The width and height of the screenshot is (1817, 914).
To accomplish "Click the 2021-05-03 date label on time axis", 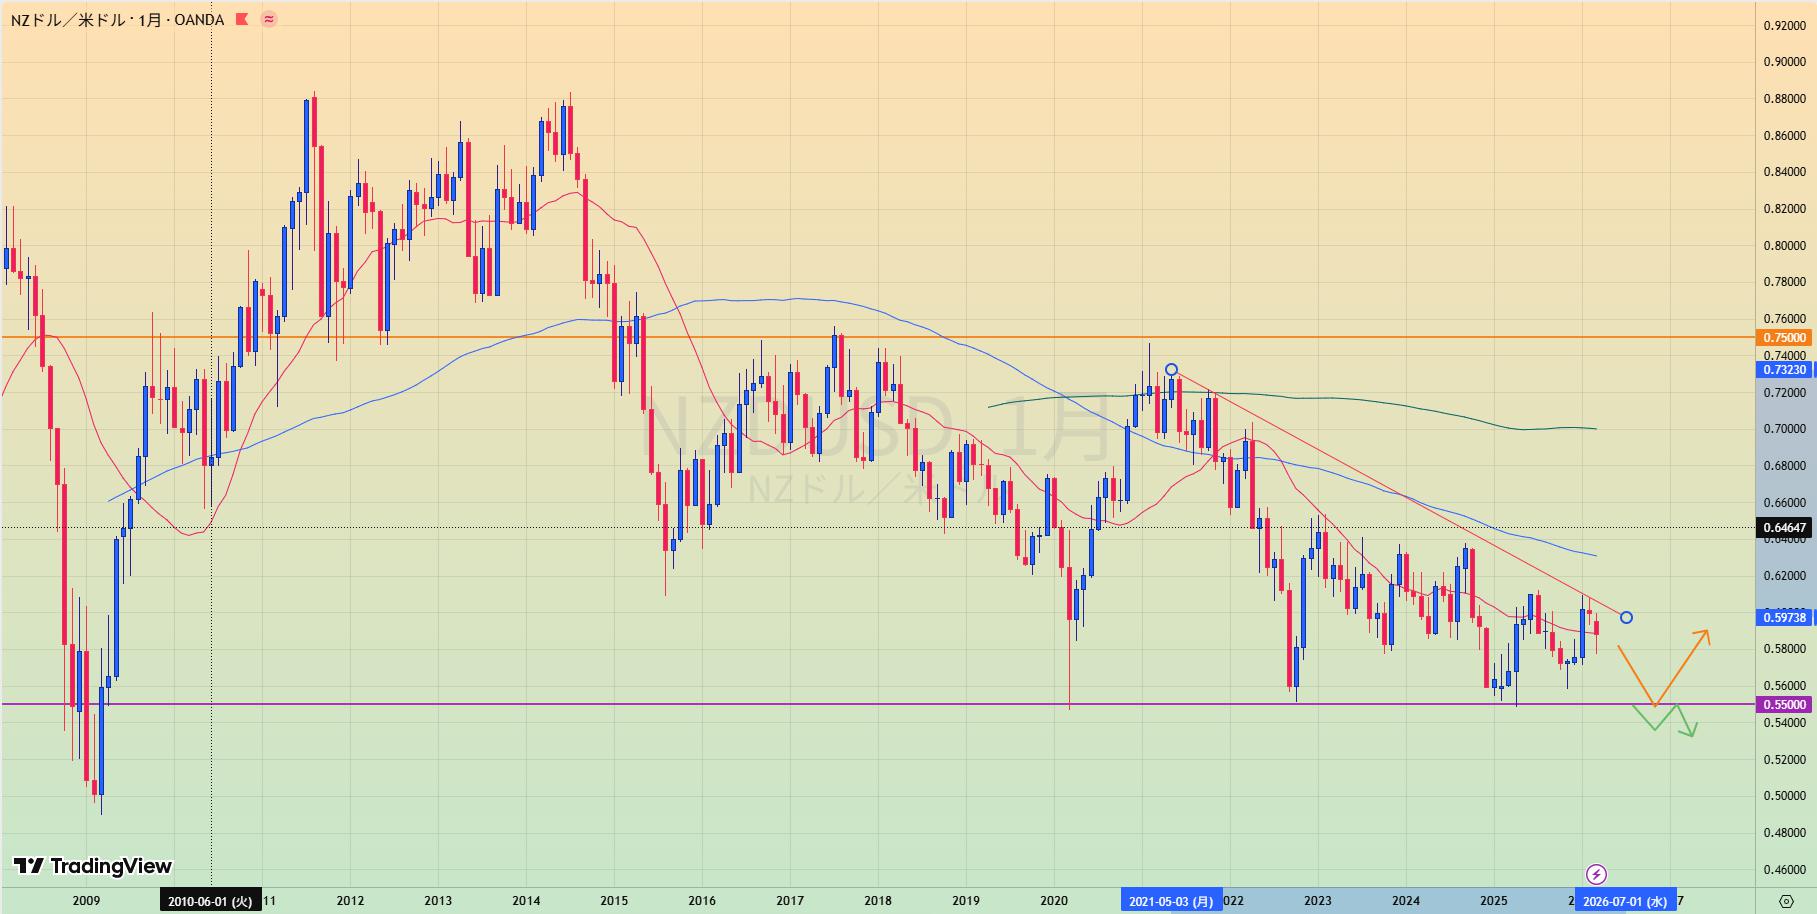I will point(1171,901).
